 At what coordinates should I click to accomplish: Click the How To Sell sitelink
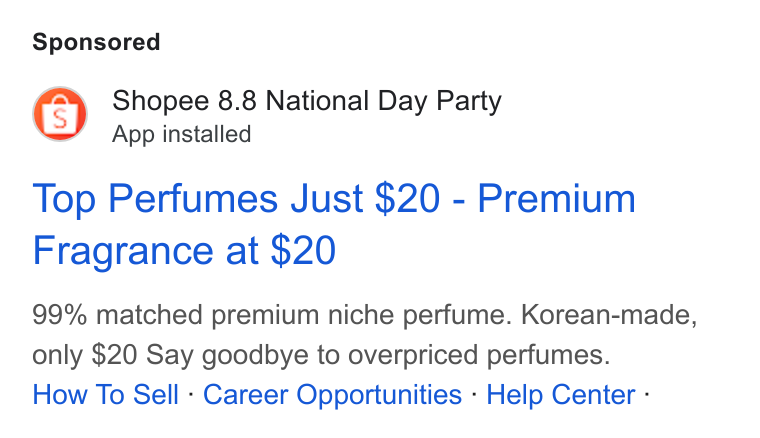click(x=106, y=394)
